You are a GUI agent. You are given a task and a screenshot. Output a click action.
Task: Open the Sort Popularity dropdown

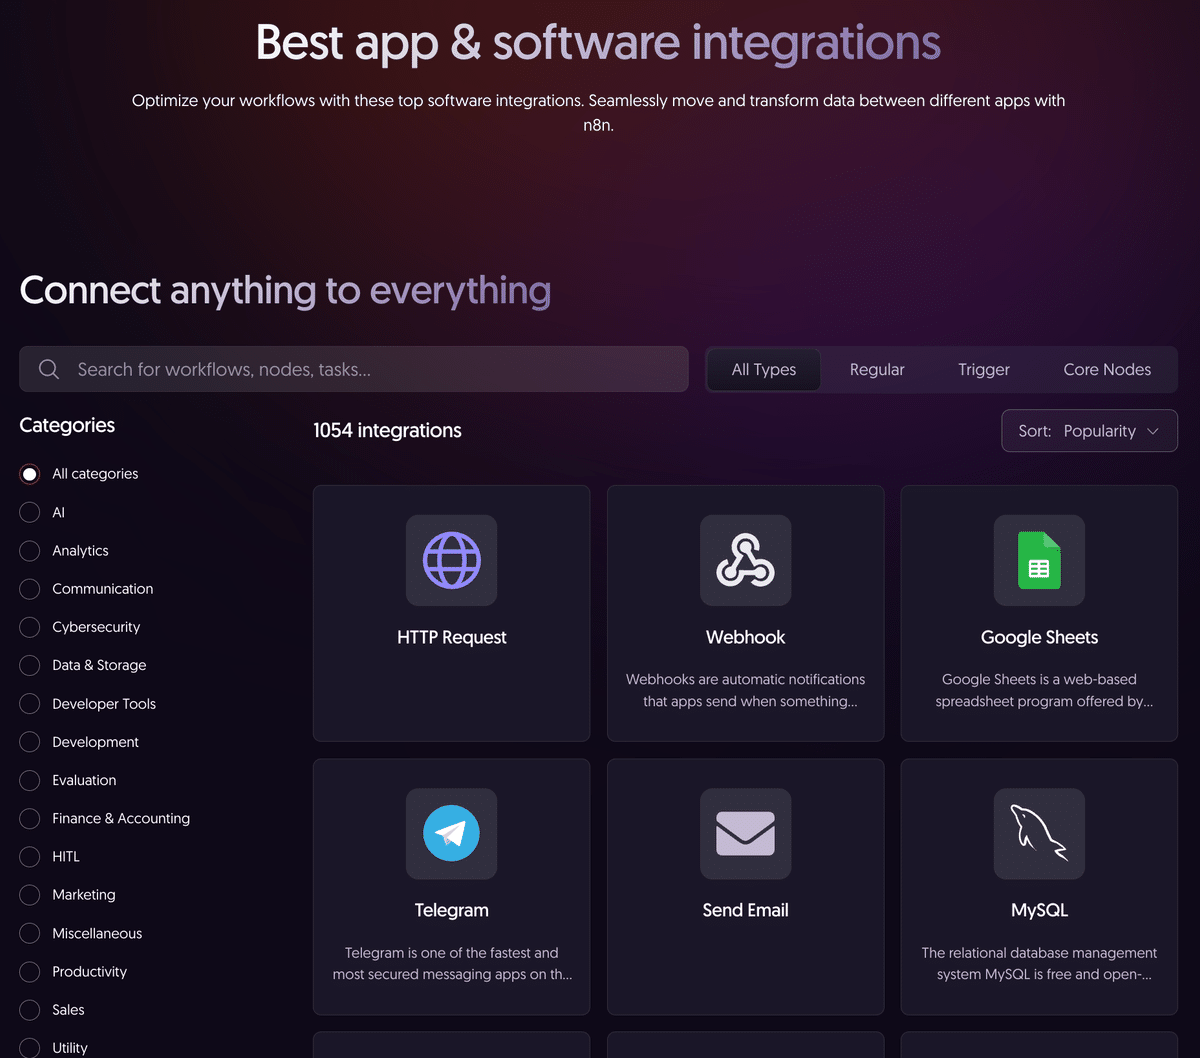pyautogui.click(x=1089, y=430)
